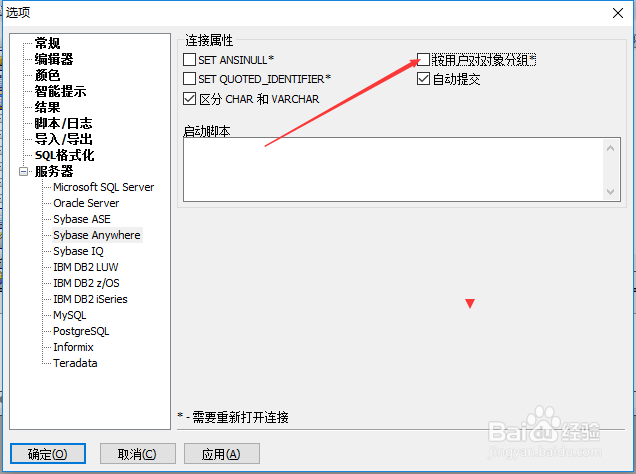Image resolution: width=636 pixels, height=474 pixels.
Task: Confirm with the 确定(O) button
Action: [x=48, y=454]
